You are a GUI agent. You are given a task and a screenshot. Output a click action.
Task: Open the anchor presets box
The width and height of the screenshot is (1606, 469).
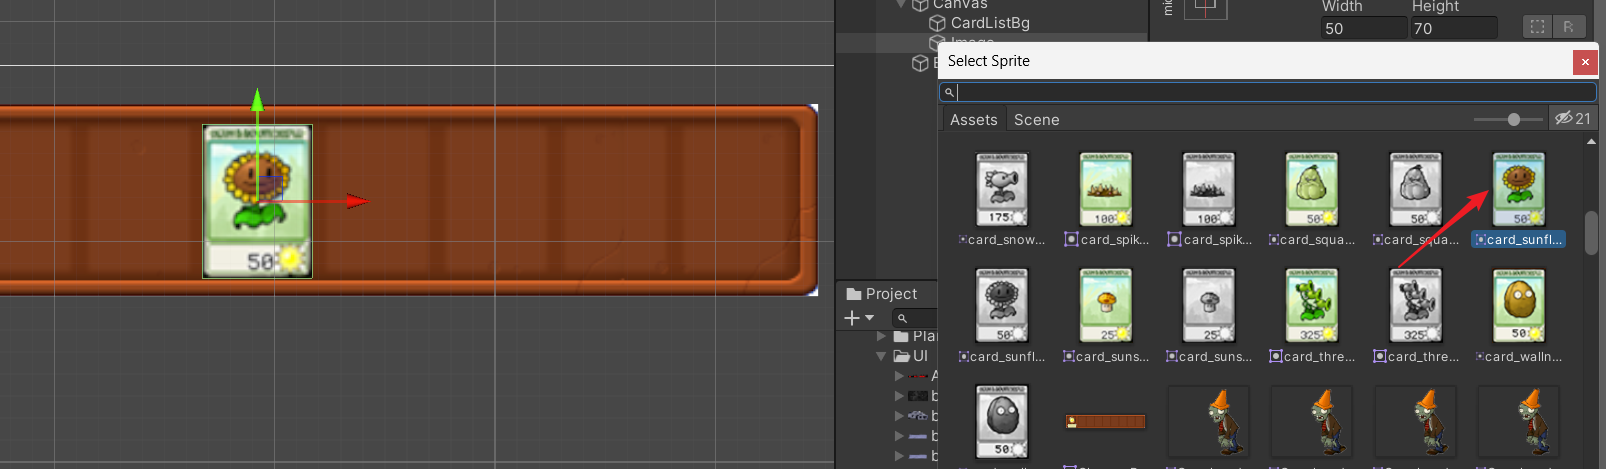point(1205,8)
